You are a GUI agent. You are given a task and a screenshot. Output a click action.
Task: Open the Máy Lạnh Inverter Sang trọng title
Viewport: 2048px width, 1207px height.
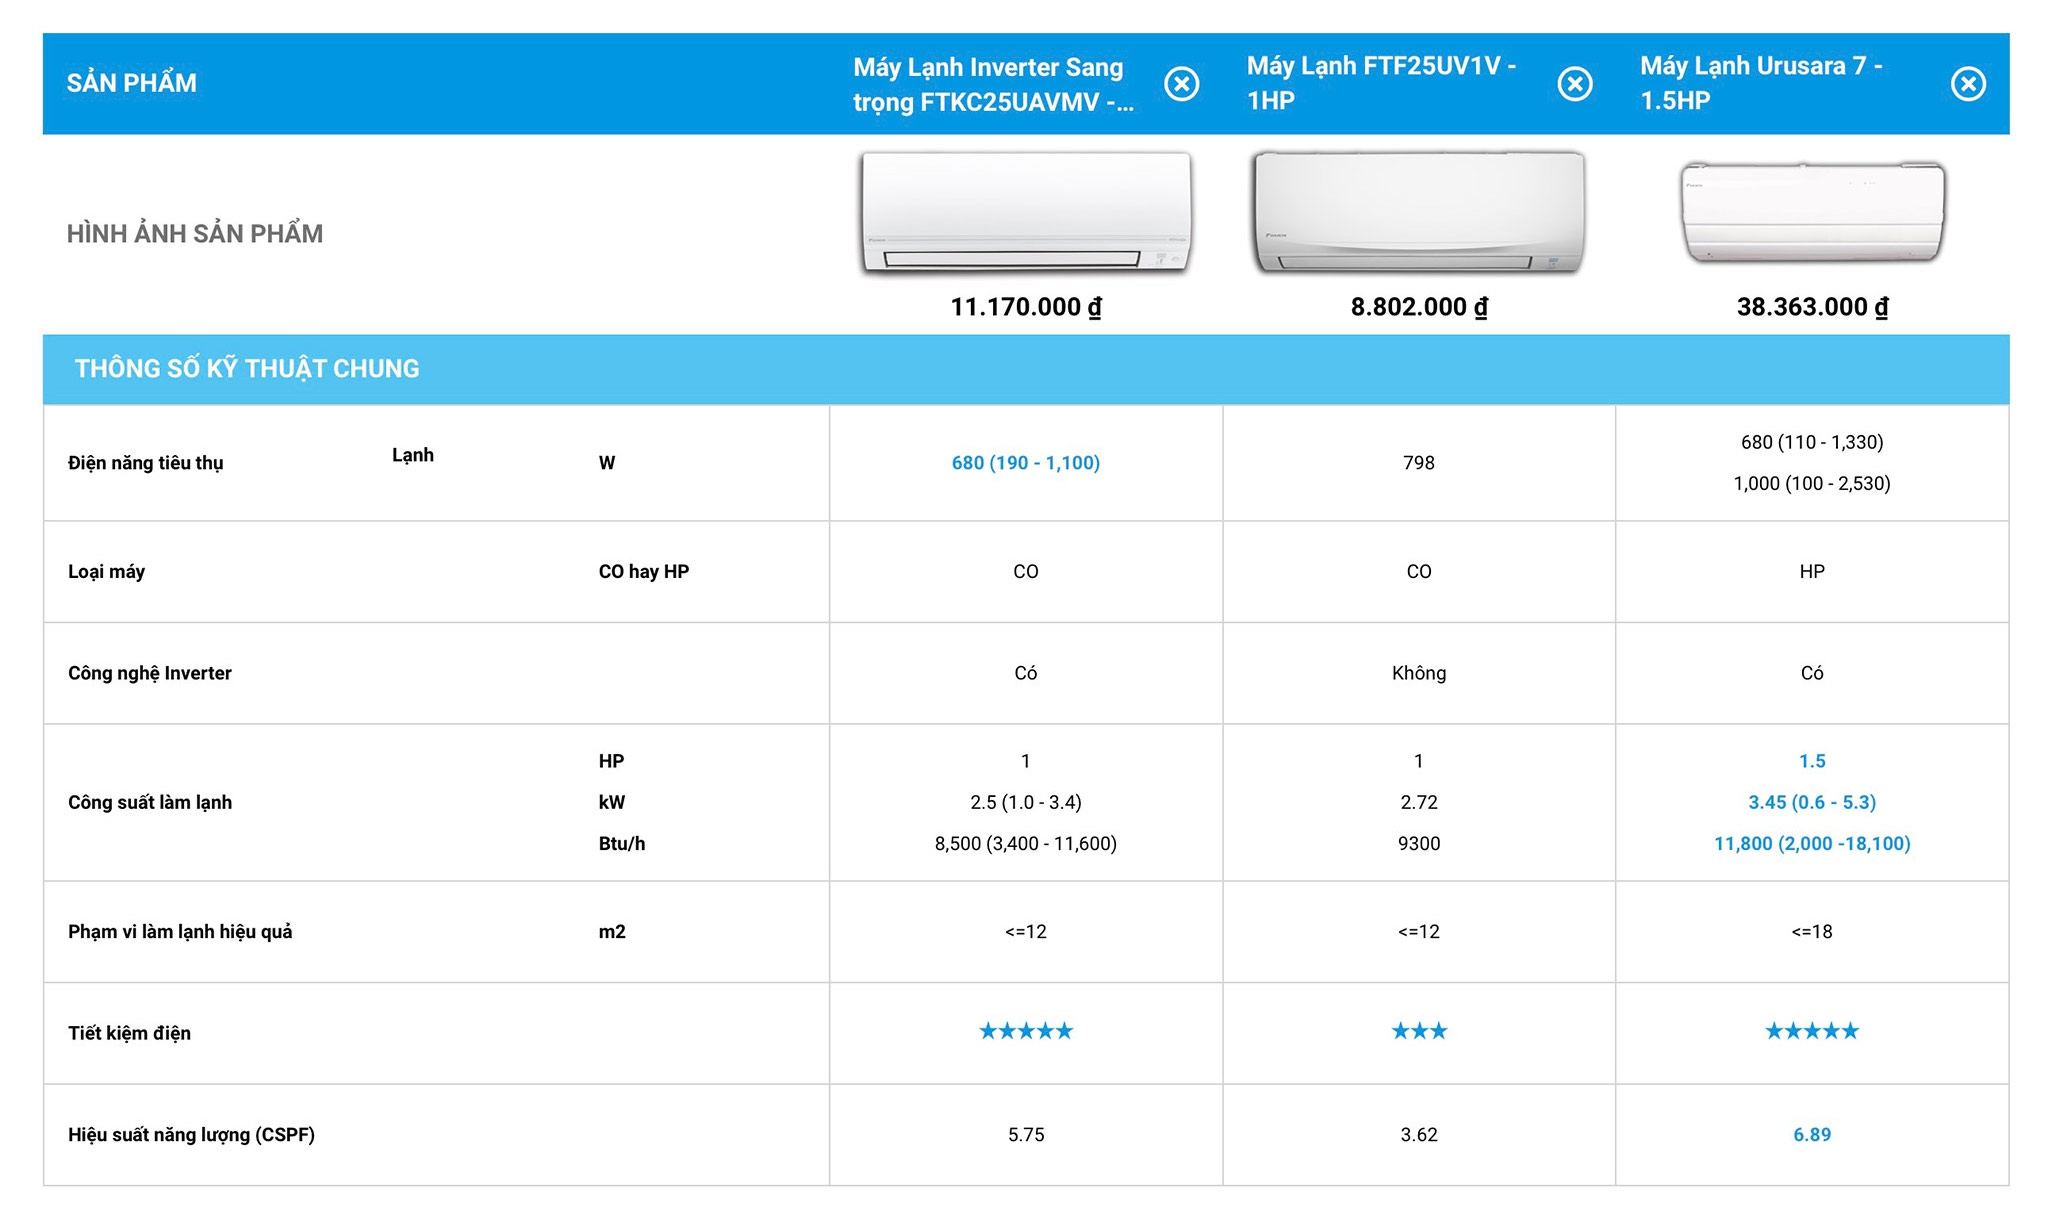[x=992, y=84]
